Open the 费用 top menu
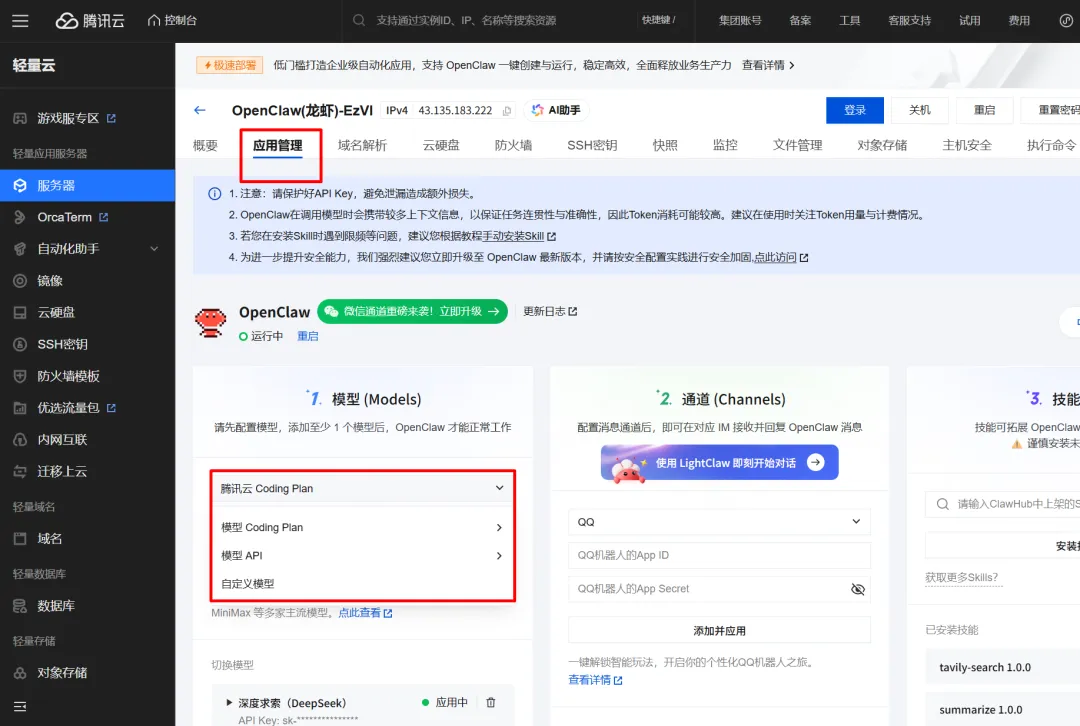 click(1019, 21)
